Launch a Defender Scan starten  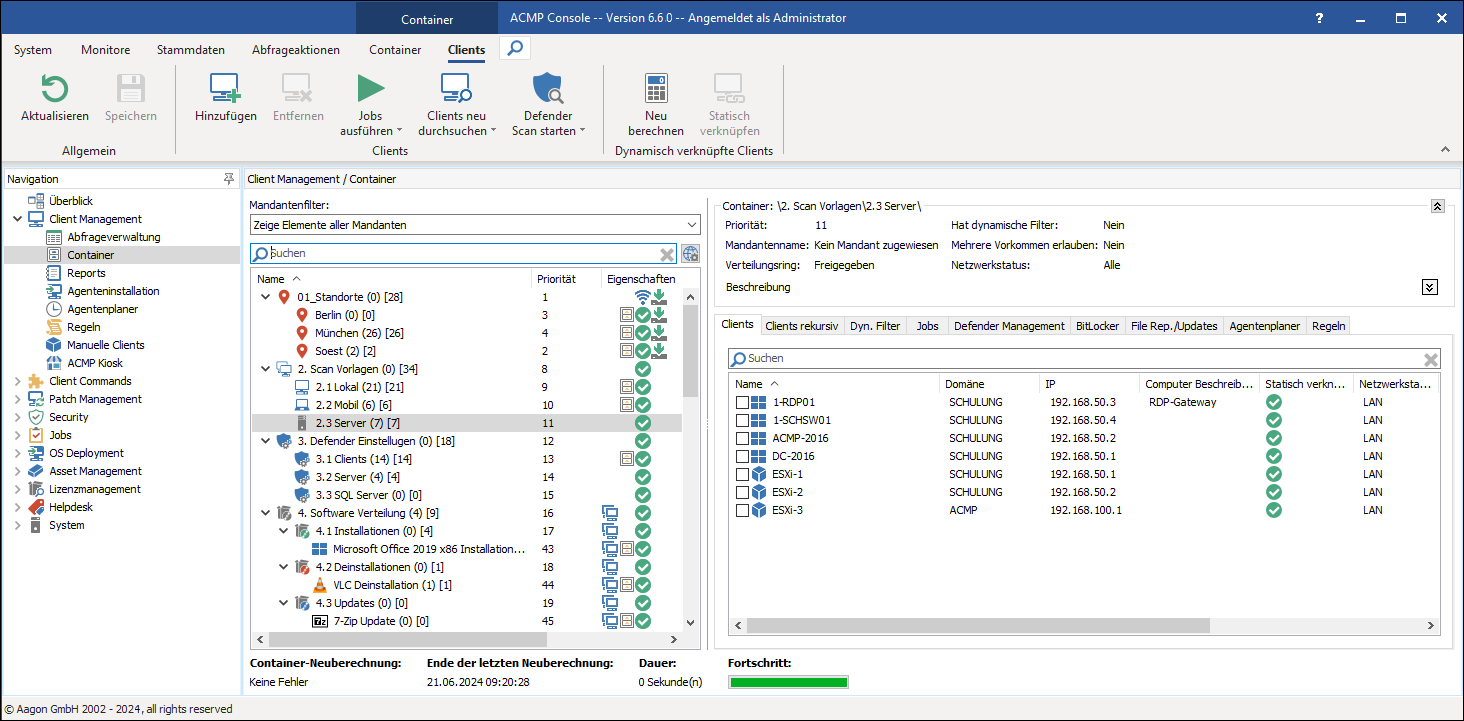click(x=546, y=89)
